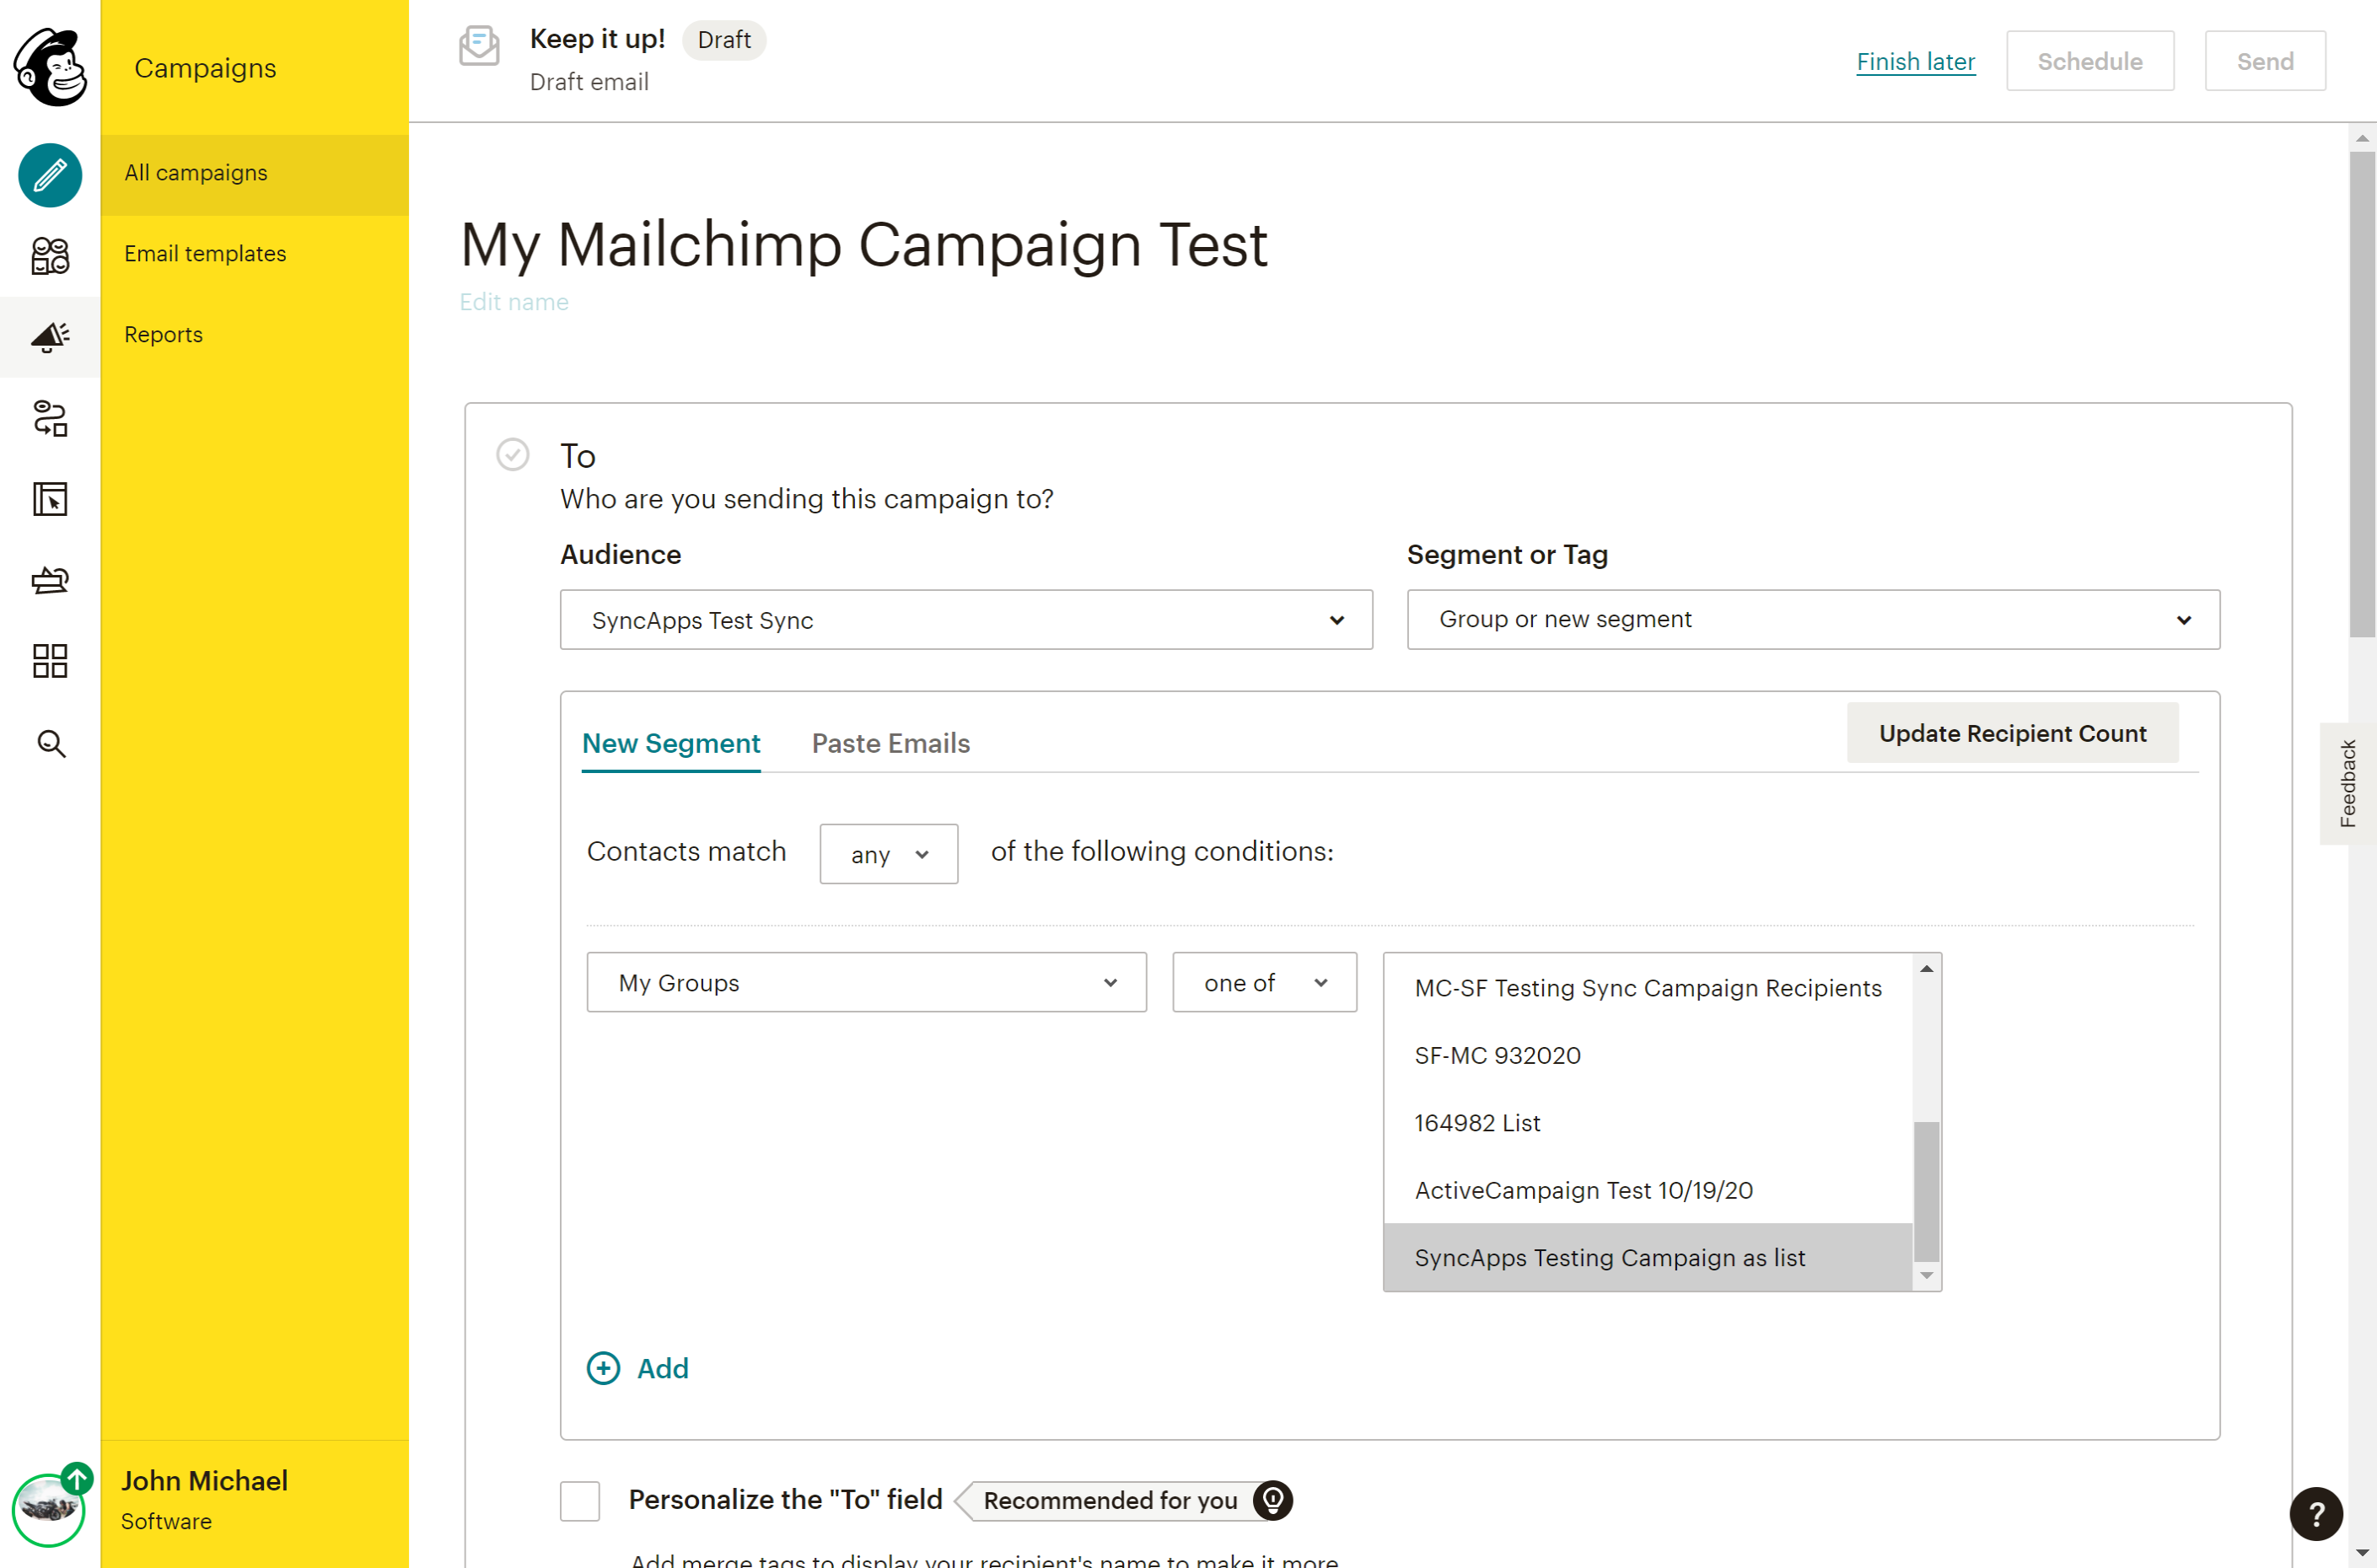
Task: Open the Contacts match any dropdown
Action: click(888, 854)
